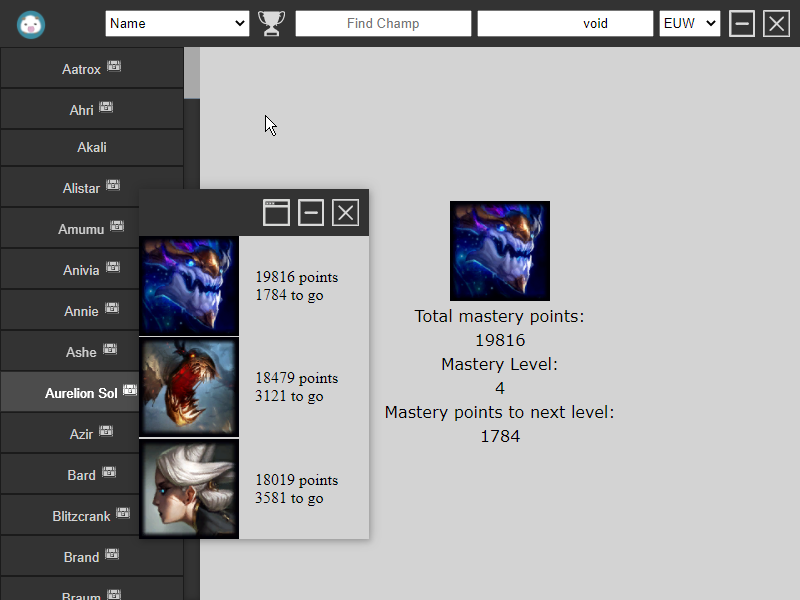Click the "19816 points" text in popup

coord(296,277)
